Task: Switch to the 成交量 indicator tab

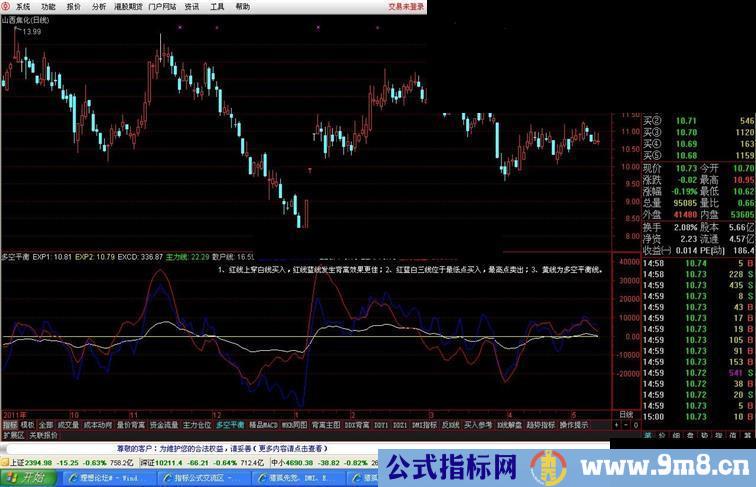Action: click(x=68, y=425)
